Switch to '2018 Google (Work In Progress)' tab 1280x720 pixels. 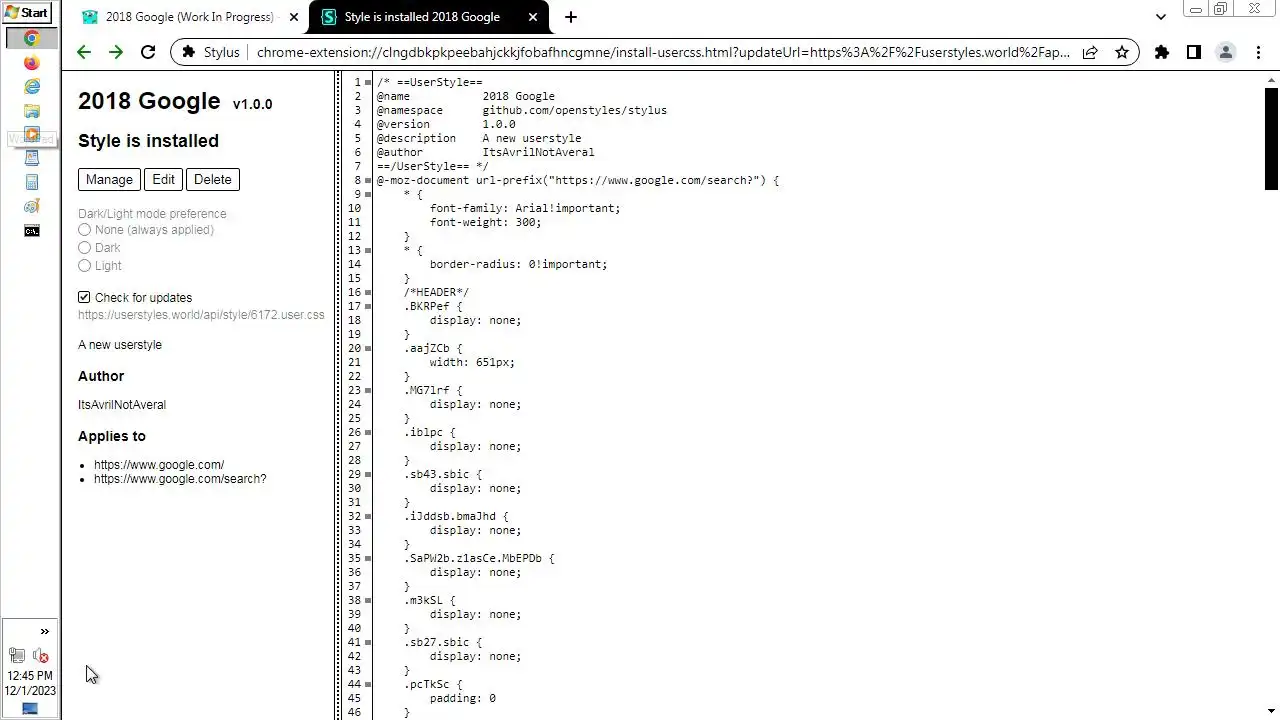[x=190, y=17]
